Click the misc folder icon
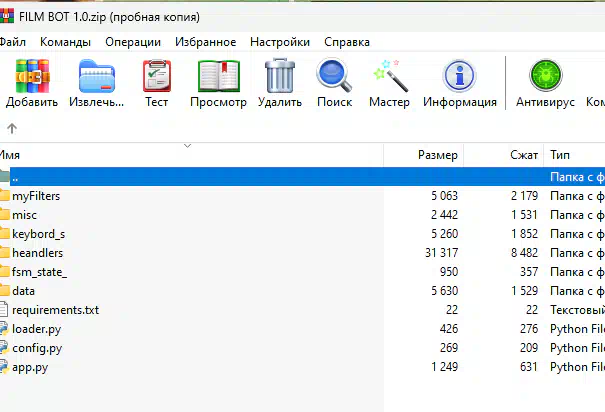 (x=4, y=214)
